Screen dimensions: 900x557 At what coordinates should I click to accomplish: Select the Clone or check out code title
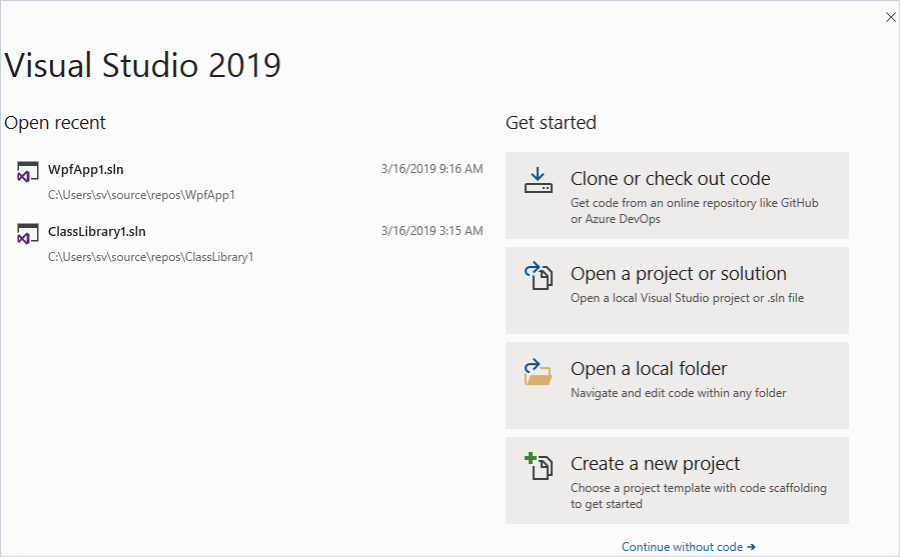(670, 179)
